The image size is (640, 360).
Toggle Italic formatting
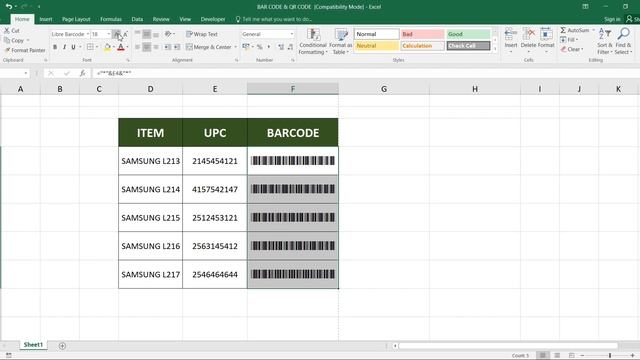point(64,47)
